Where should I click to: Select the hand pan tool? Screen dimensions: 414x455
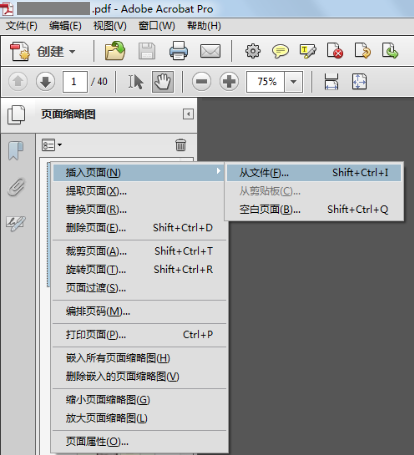pyautogui.click(x=163, y=81)
